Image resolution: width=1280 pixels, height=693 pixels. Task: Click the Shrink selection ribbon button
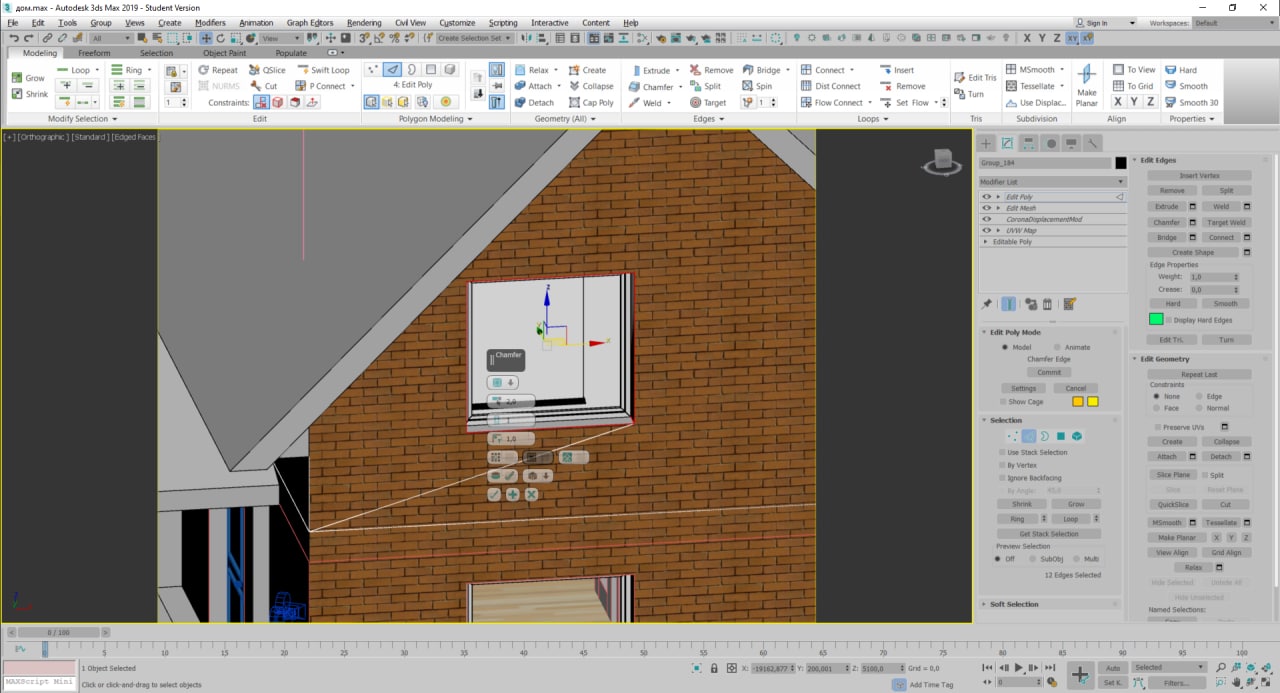click(x=30, y=94)
